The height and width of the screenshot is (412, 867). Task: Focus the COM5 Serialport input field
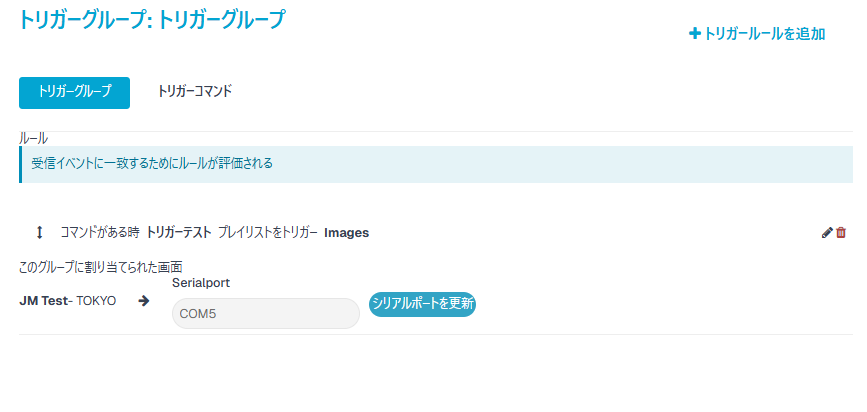[266, 314]
